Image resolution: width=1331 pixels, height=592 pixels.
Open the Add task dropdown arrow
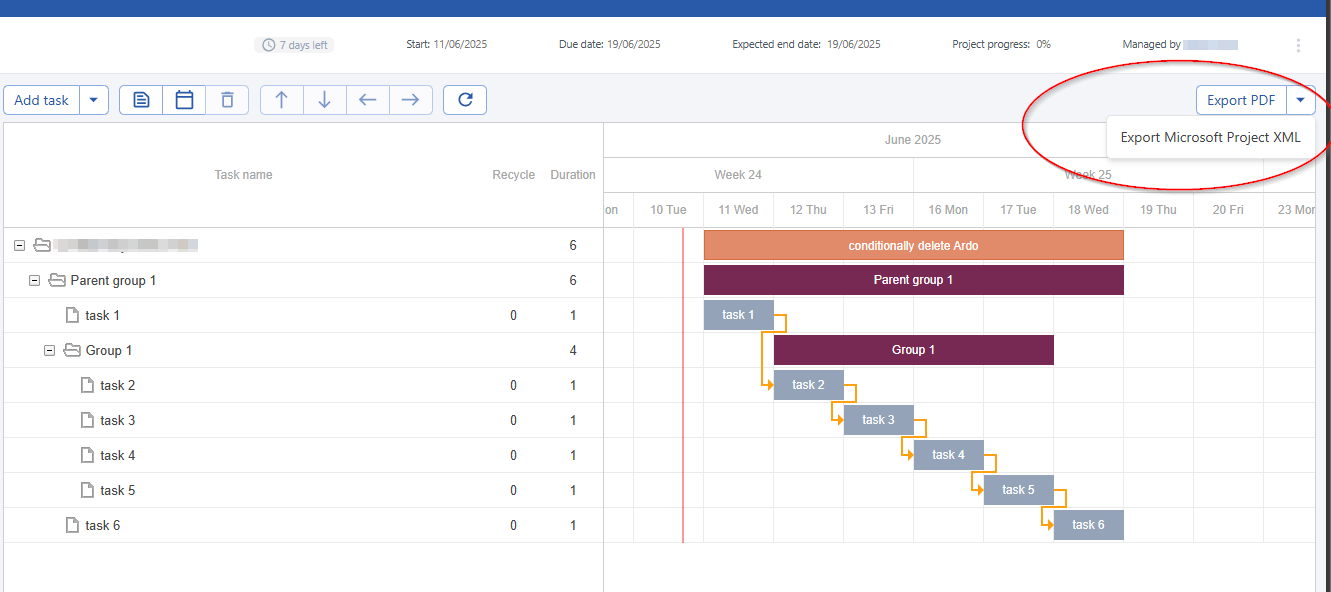tap(94, 100)
